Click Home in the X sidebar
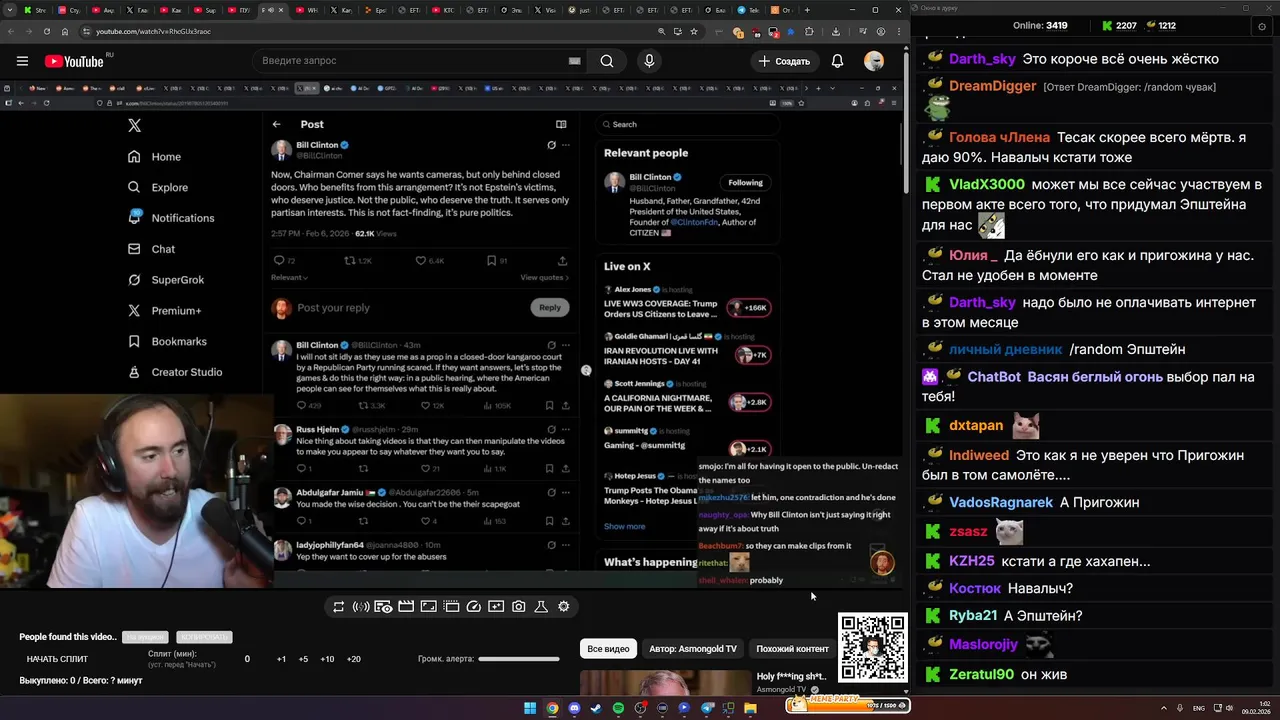 pyautogui.click(x=155, y=157)
